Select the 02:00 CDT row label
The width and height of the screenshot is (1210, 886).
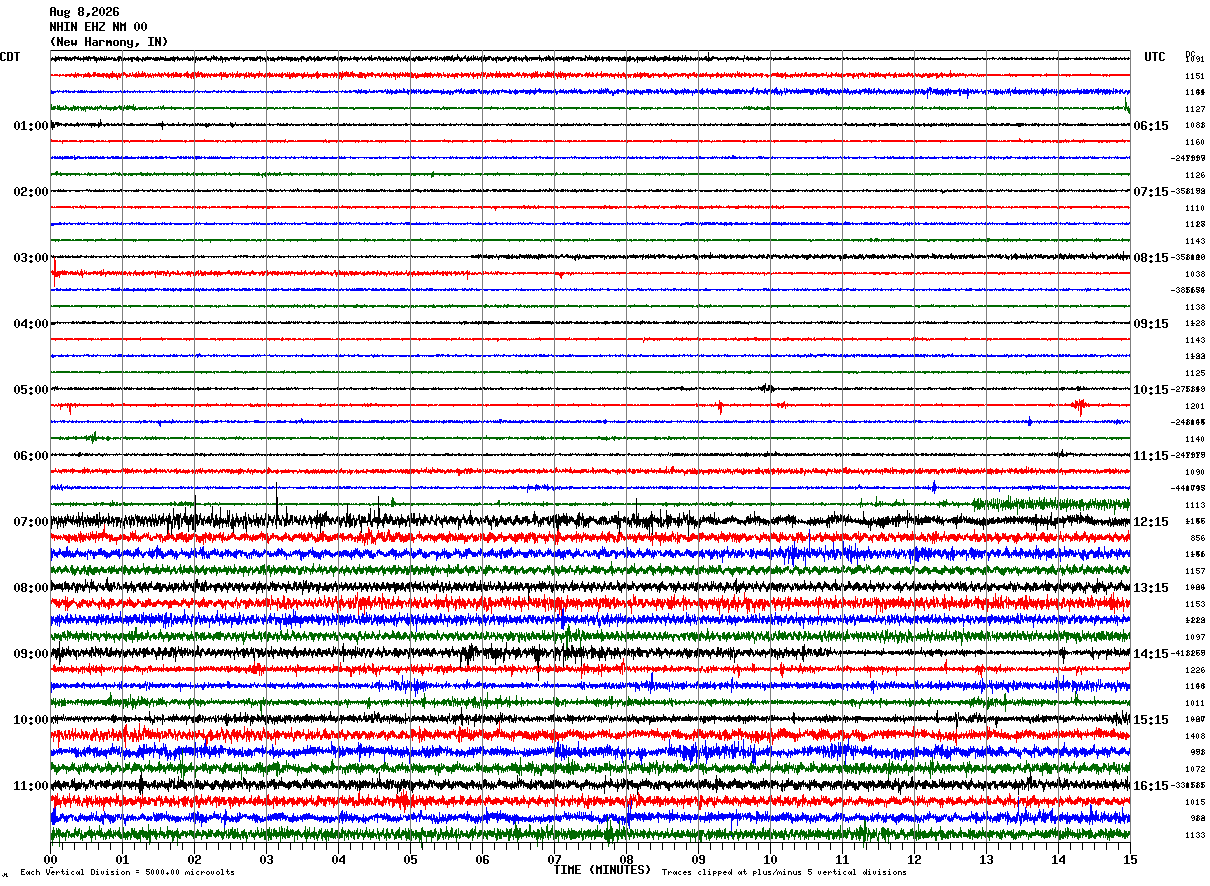(31, 192)
